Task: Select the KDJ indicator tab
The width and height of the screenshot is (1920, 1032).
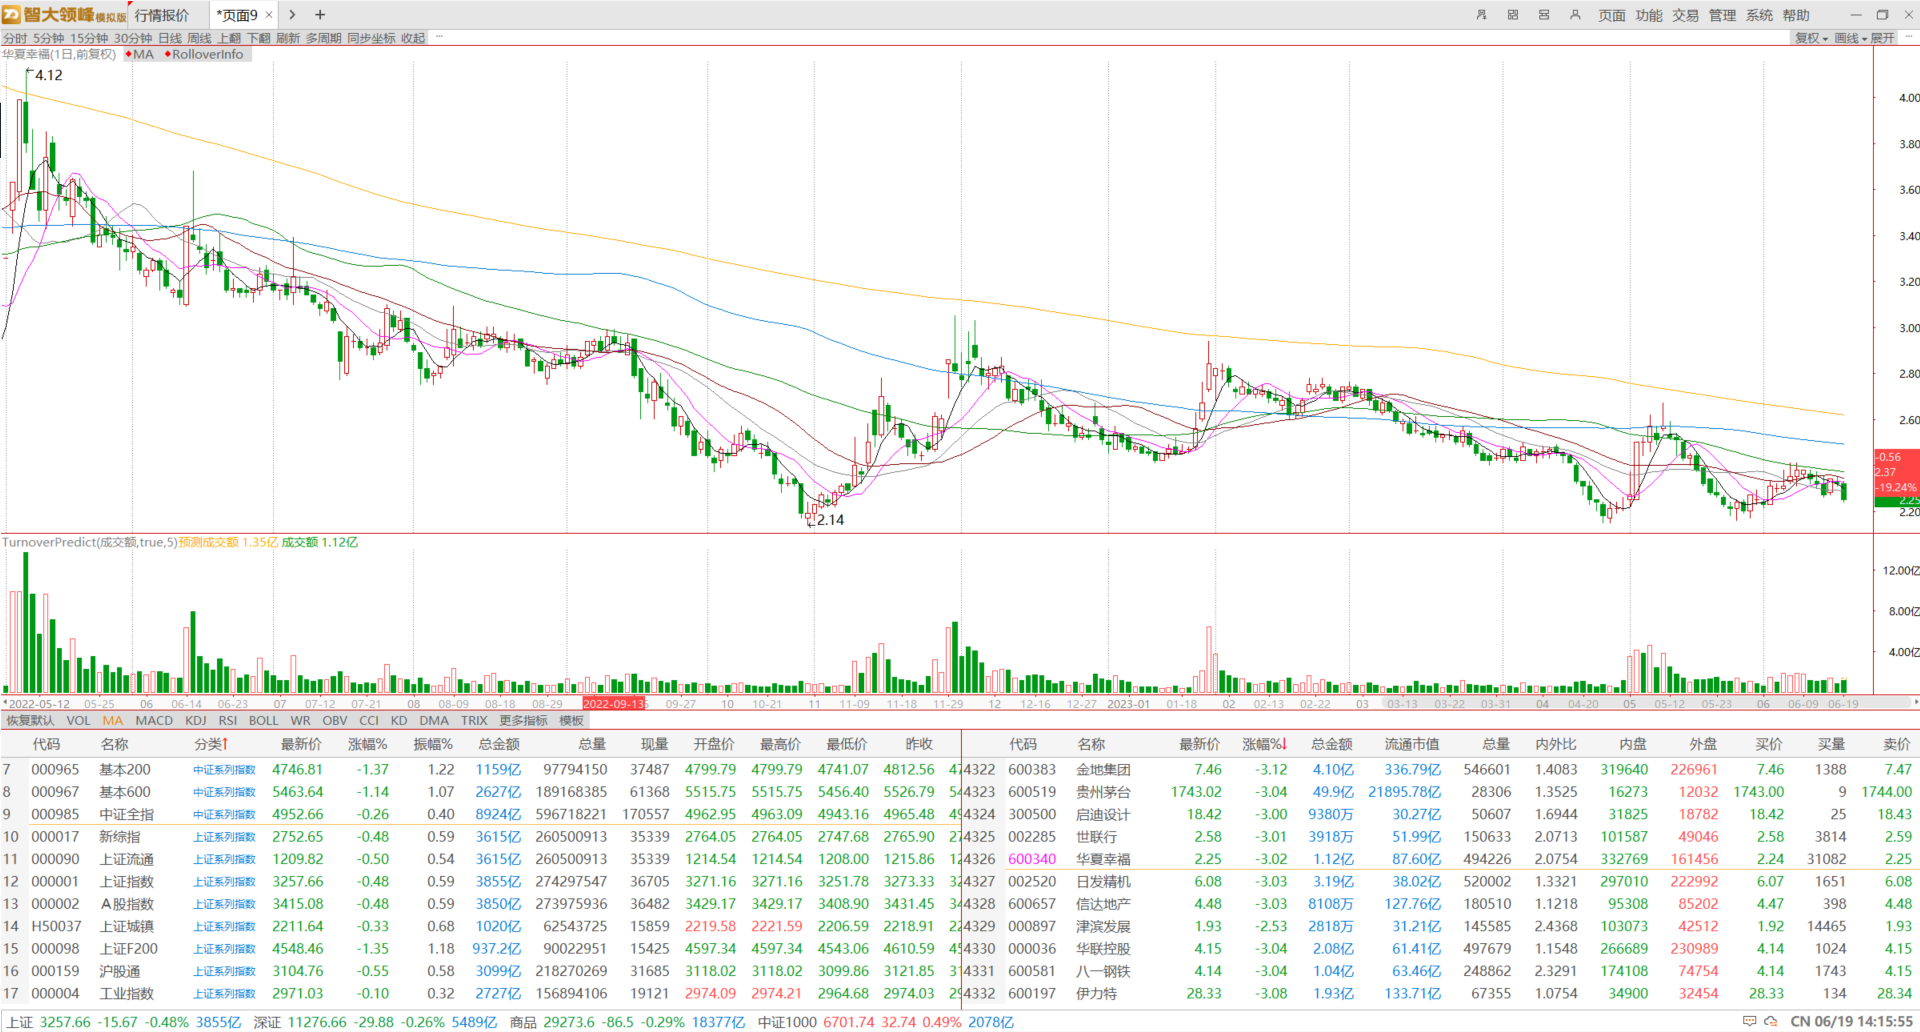Action: click(196, 720)
